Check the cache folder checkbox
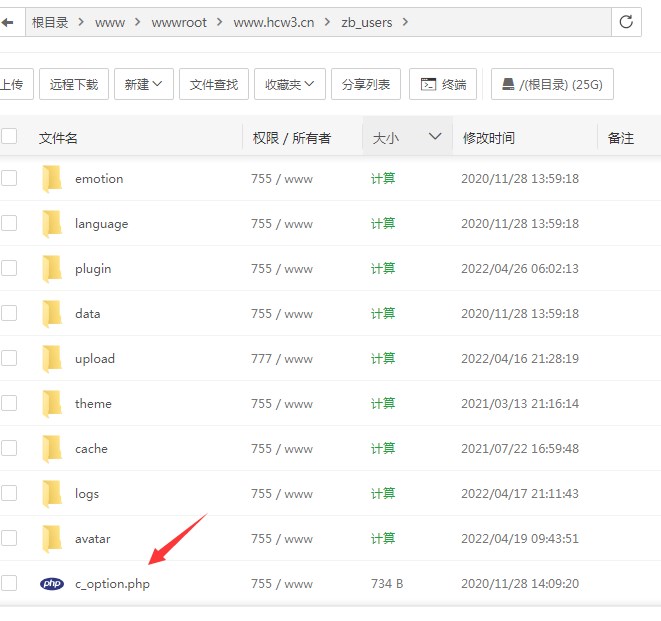The width and height of the screenshot is (661, 621). point(9,448)
